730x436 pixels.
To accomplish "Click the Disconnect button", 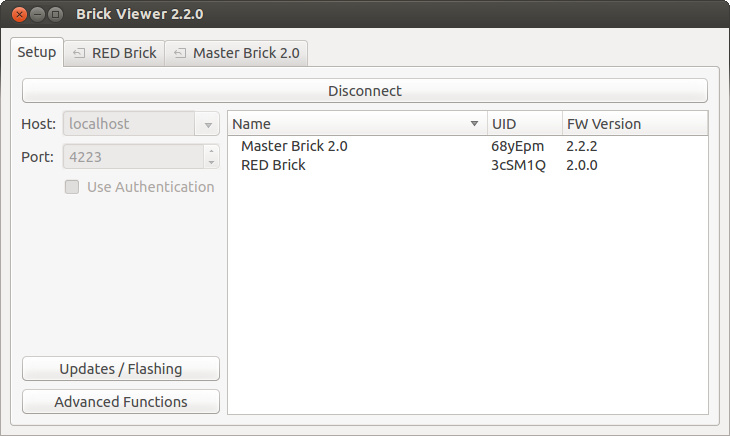I will pos(365,91).
